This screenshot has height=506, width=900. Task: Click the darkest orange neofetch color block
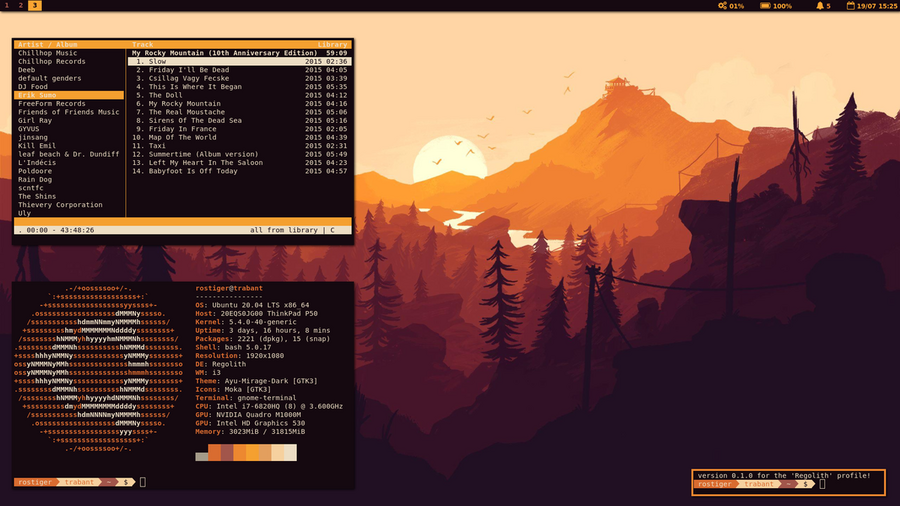tap(214, 453)
